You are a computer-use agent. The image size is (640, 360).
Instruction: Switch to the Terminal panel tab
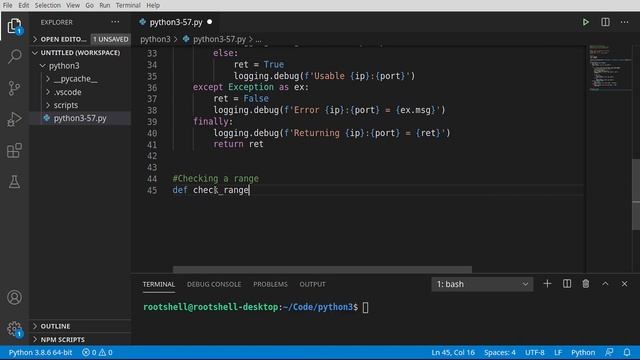coord(159,284)
